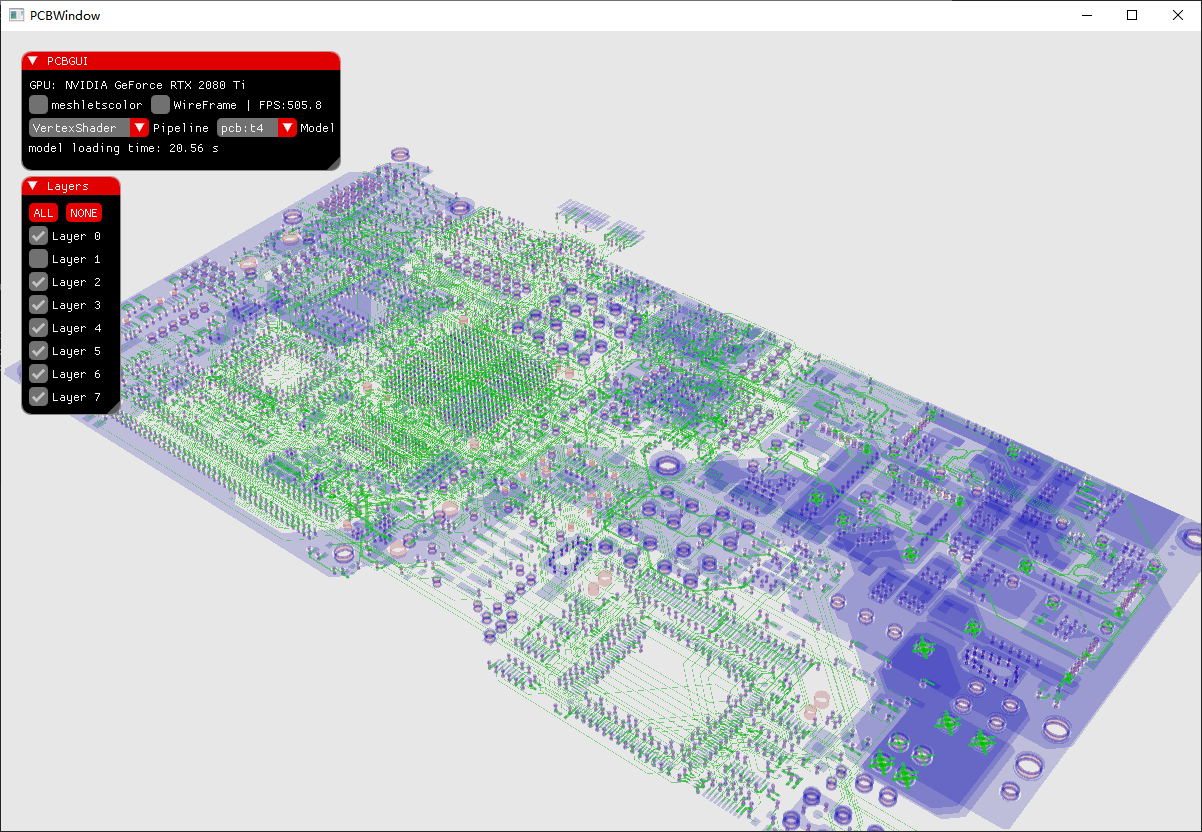Click the FPS:505.8 readout

click(x=290, y=105)
